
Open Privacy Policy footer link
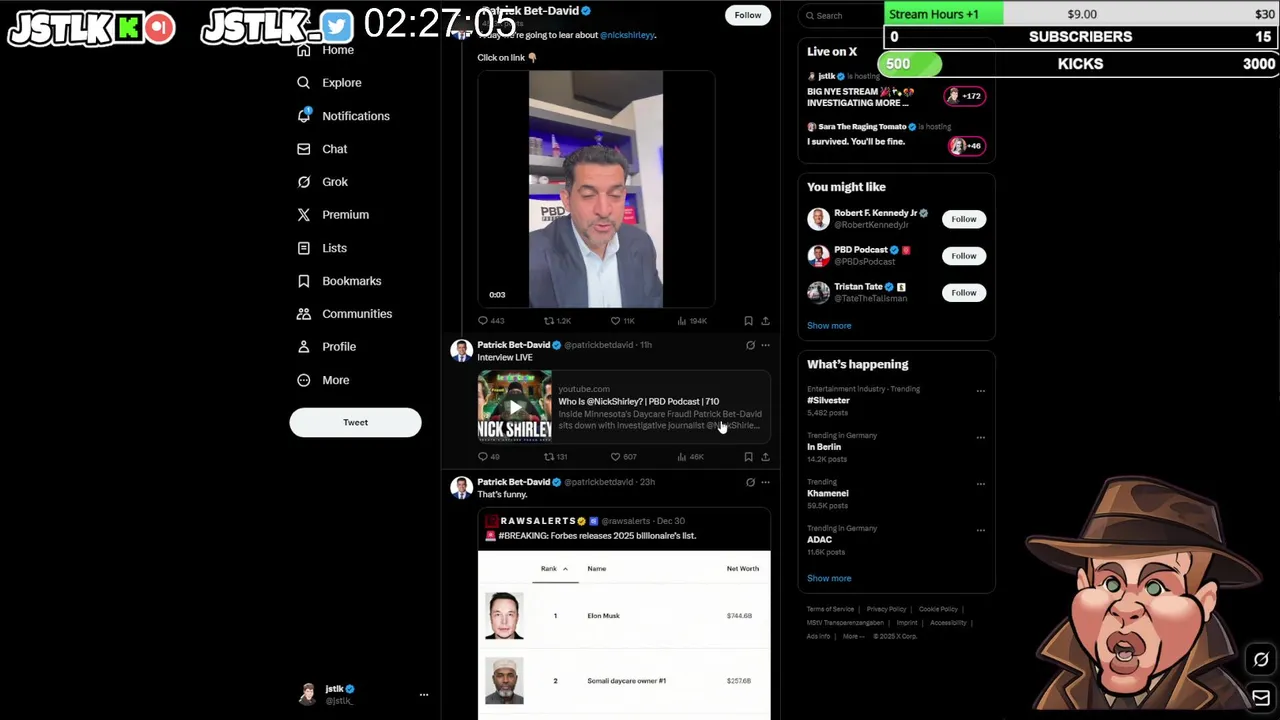886,609
